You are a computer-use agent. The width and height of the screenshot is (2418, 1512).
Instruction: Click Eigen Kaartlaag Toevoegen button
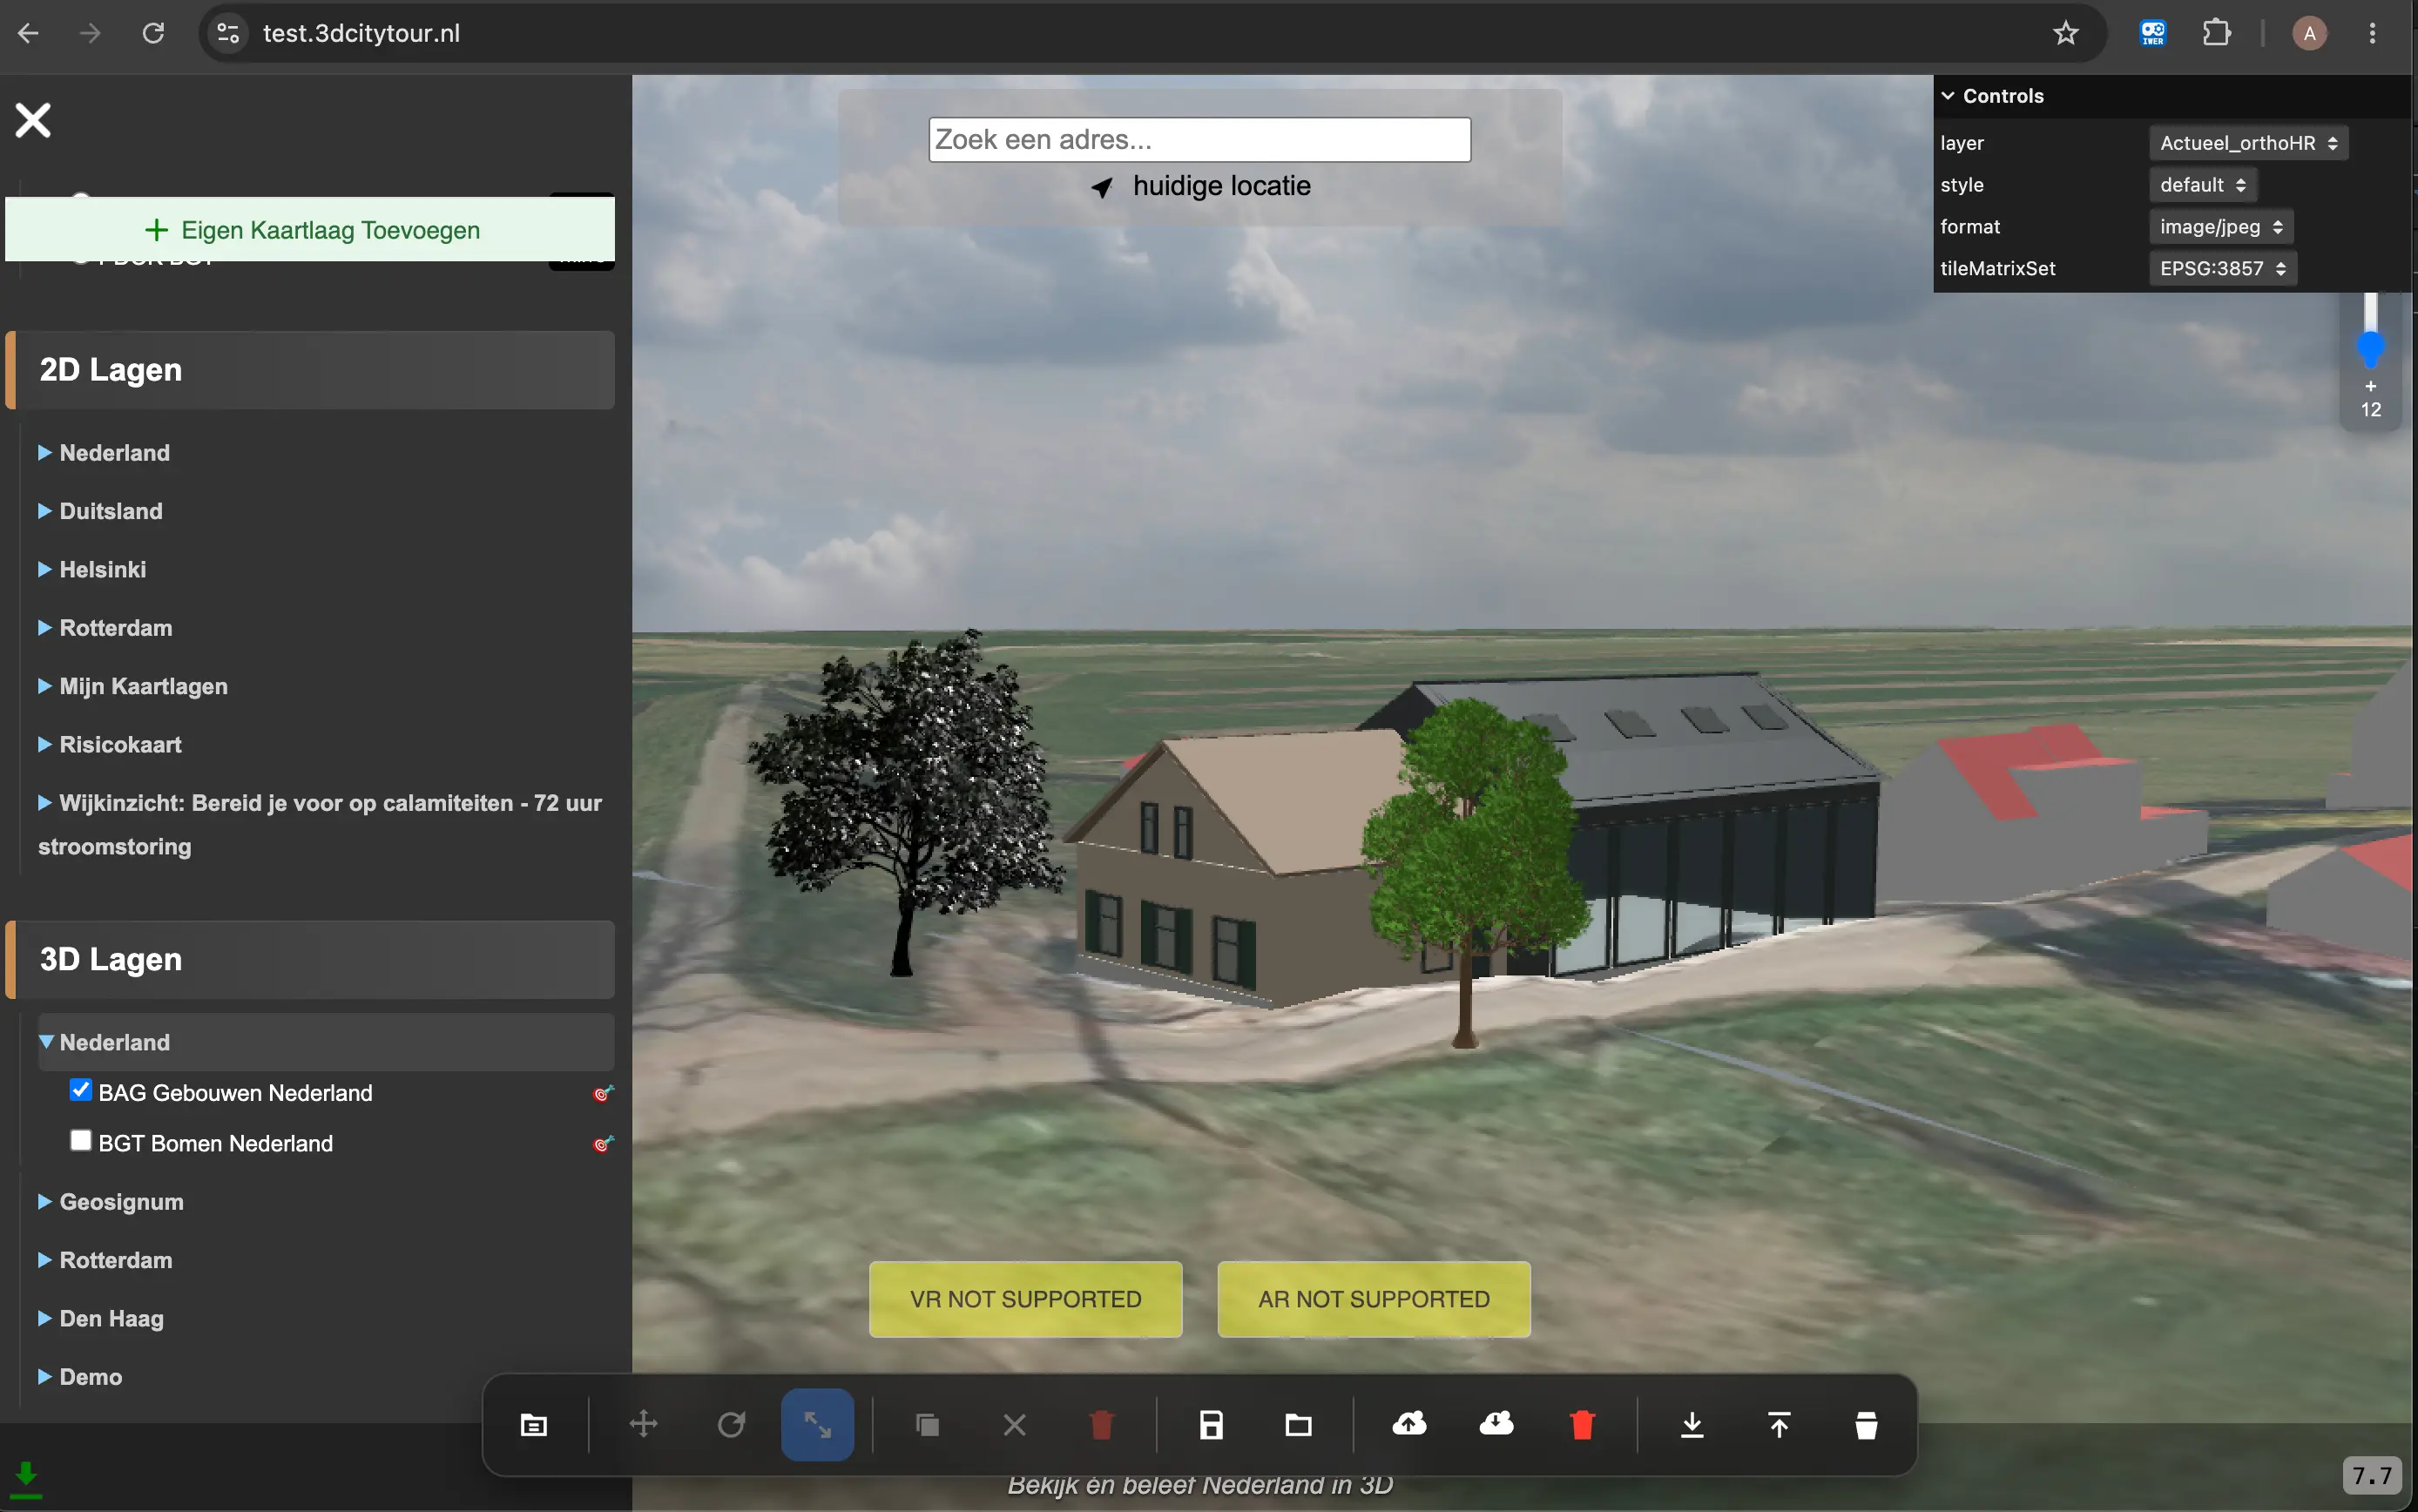click(310, 230)
